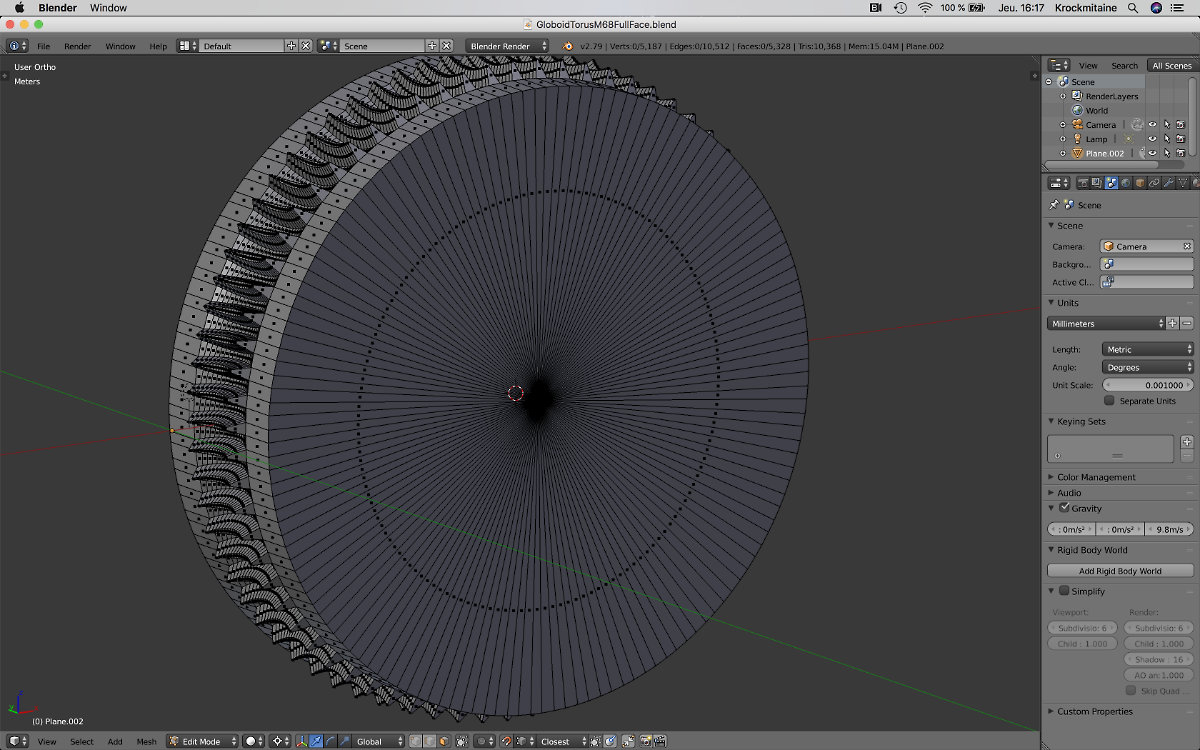Collapse the Scene tree node in outliner
Screen dimensions: 1200x750
click(1049, 82)
